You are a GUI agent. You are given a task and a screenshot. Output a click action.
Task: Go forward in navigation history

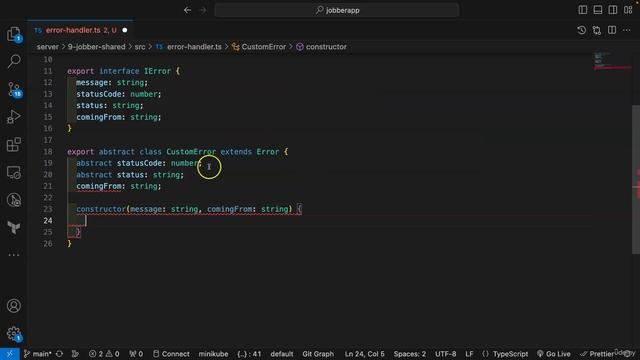[x=203, y=10]
